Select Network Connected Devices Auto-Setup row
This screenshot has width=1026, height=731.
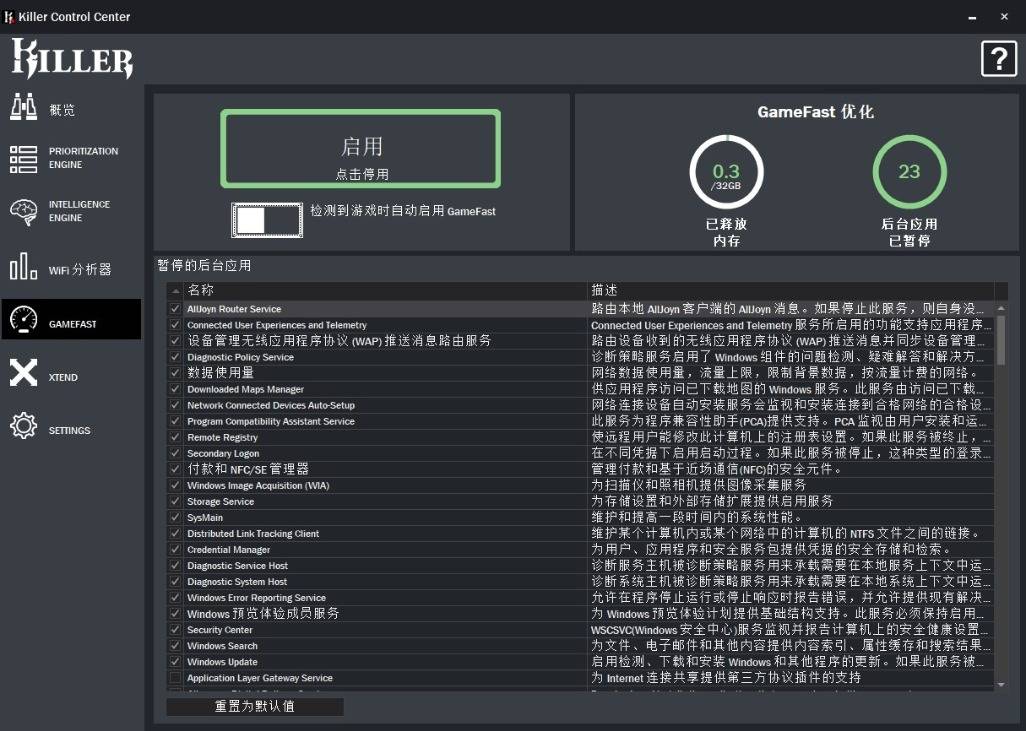pos(580,405)
